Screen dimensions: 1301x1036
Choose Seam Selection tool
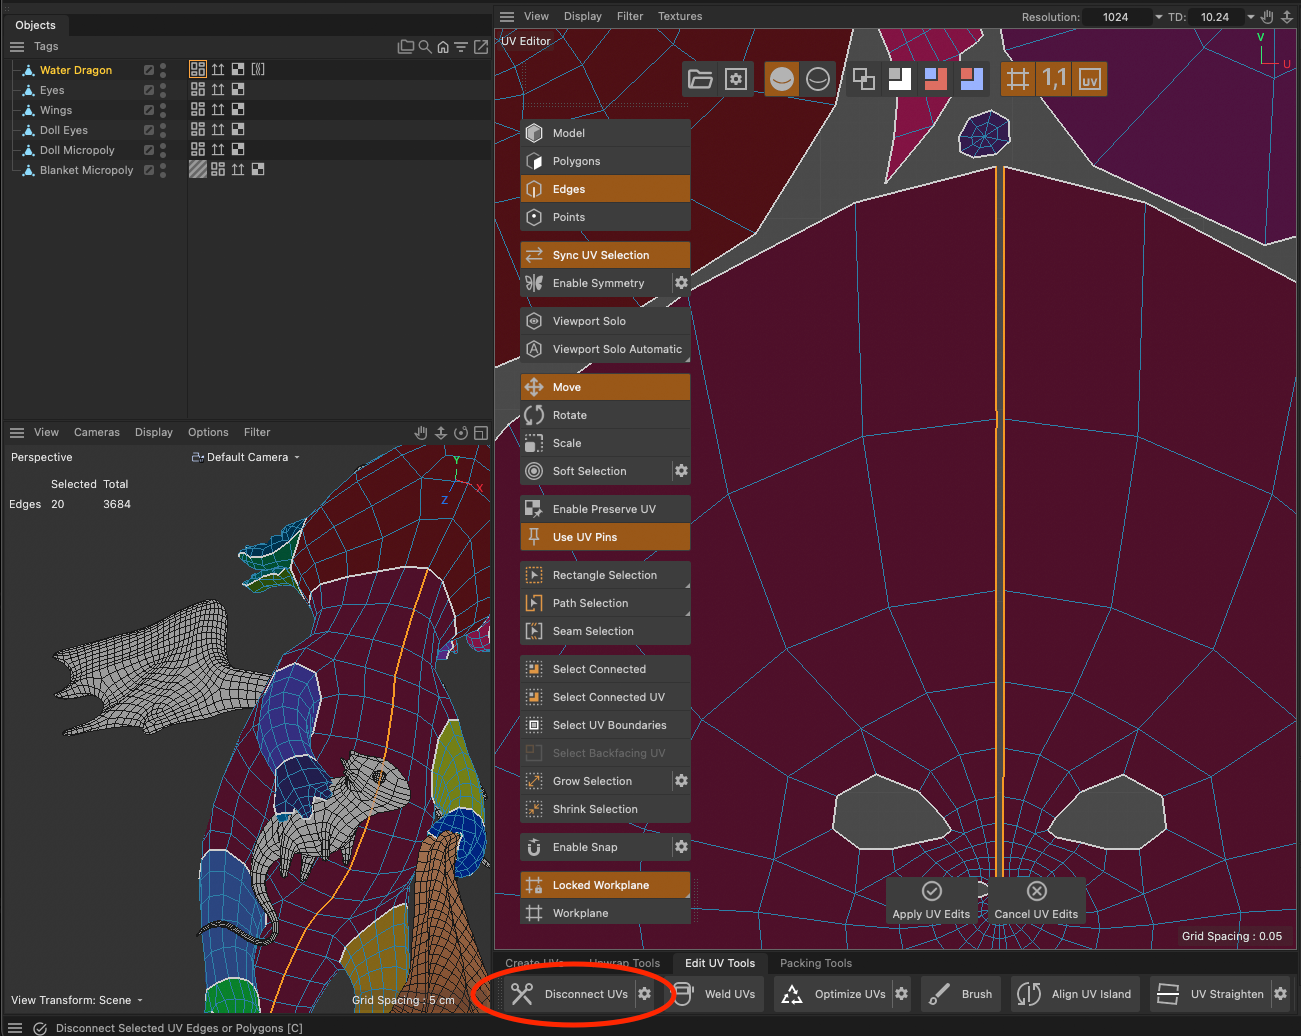(x=605, y=631)
